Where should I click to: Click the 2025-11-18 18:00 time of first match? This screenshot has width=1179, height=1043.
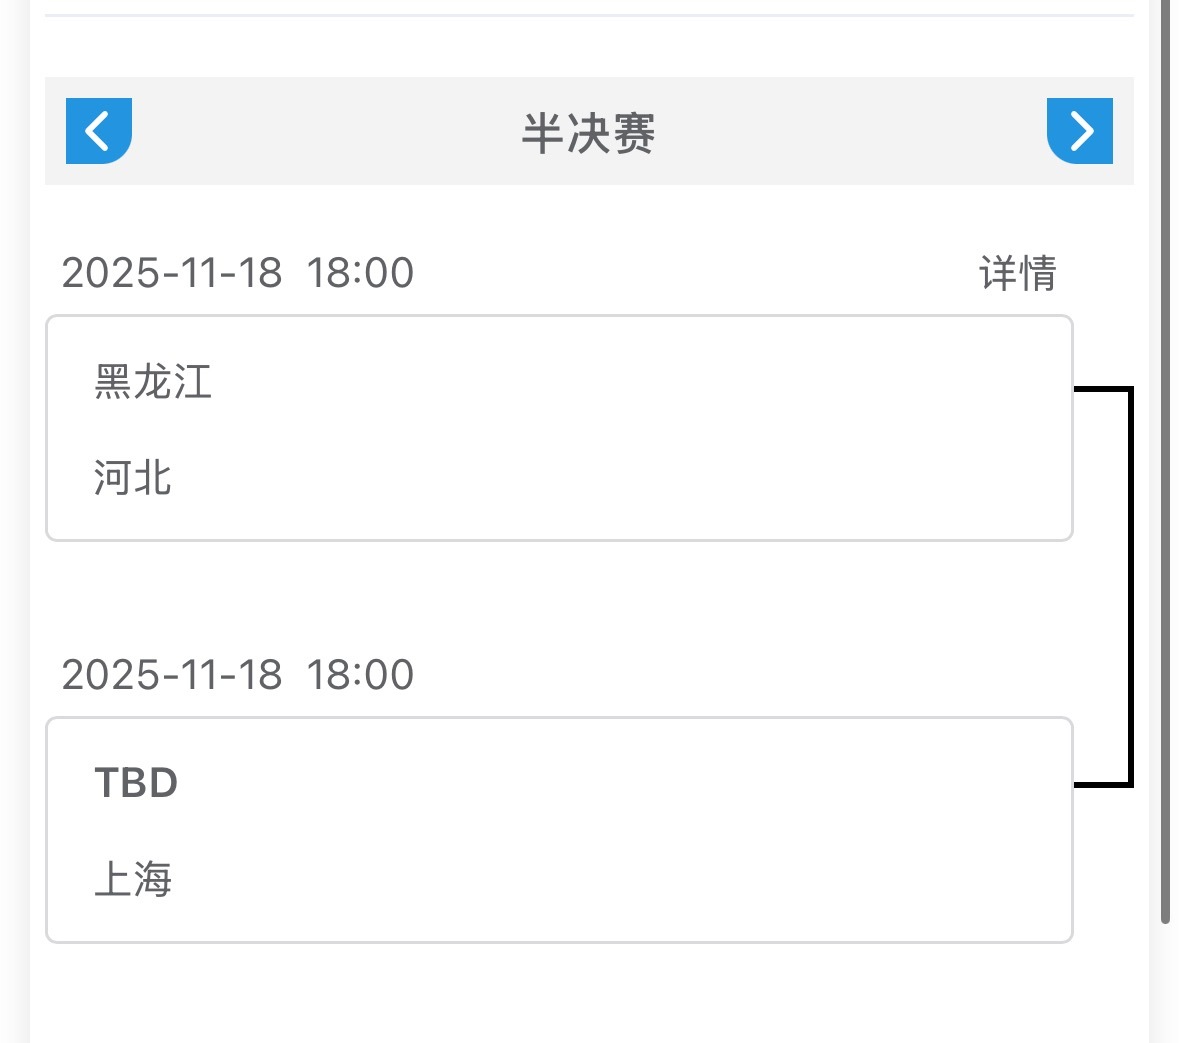[x=237, y=272]
